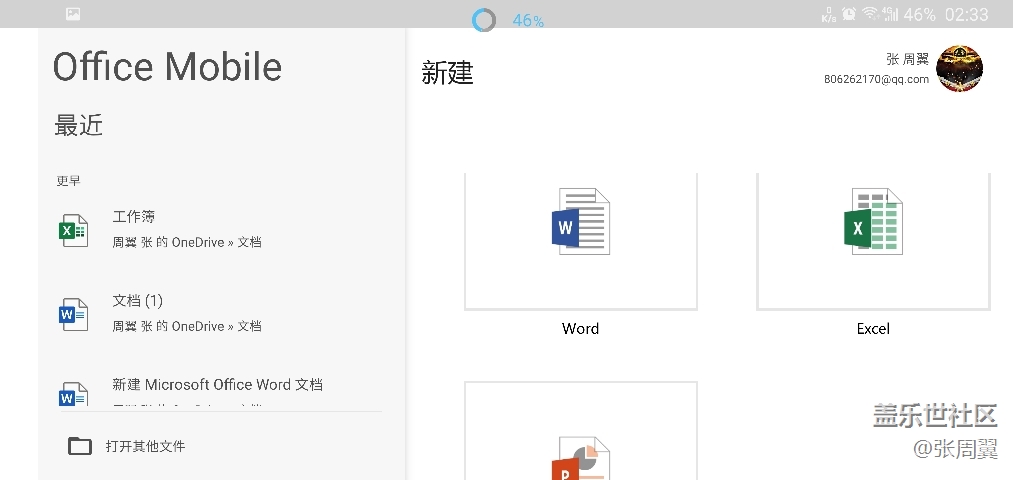
Task: Tap the image notification icon in status bar
Action: click(73, 14)
